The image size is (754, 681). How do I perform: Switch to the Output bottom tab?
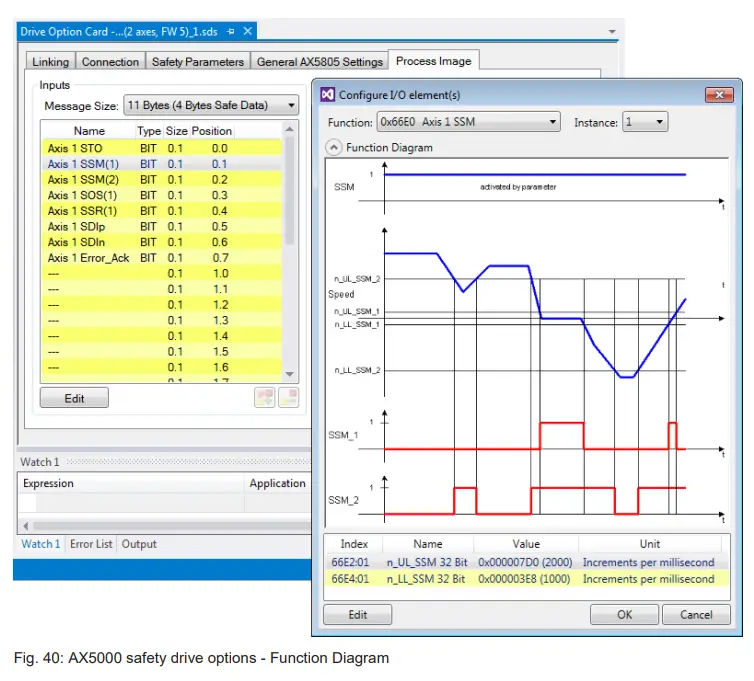point(139,544)
